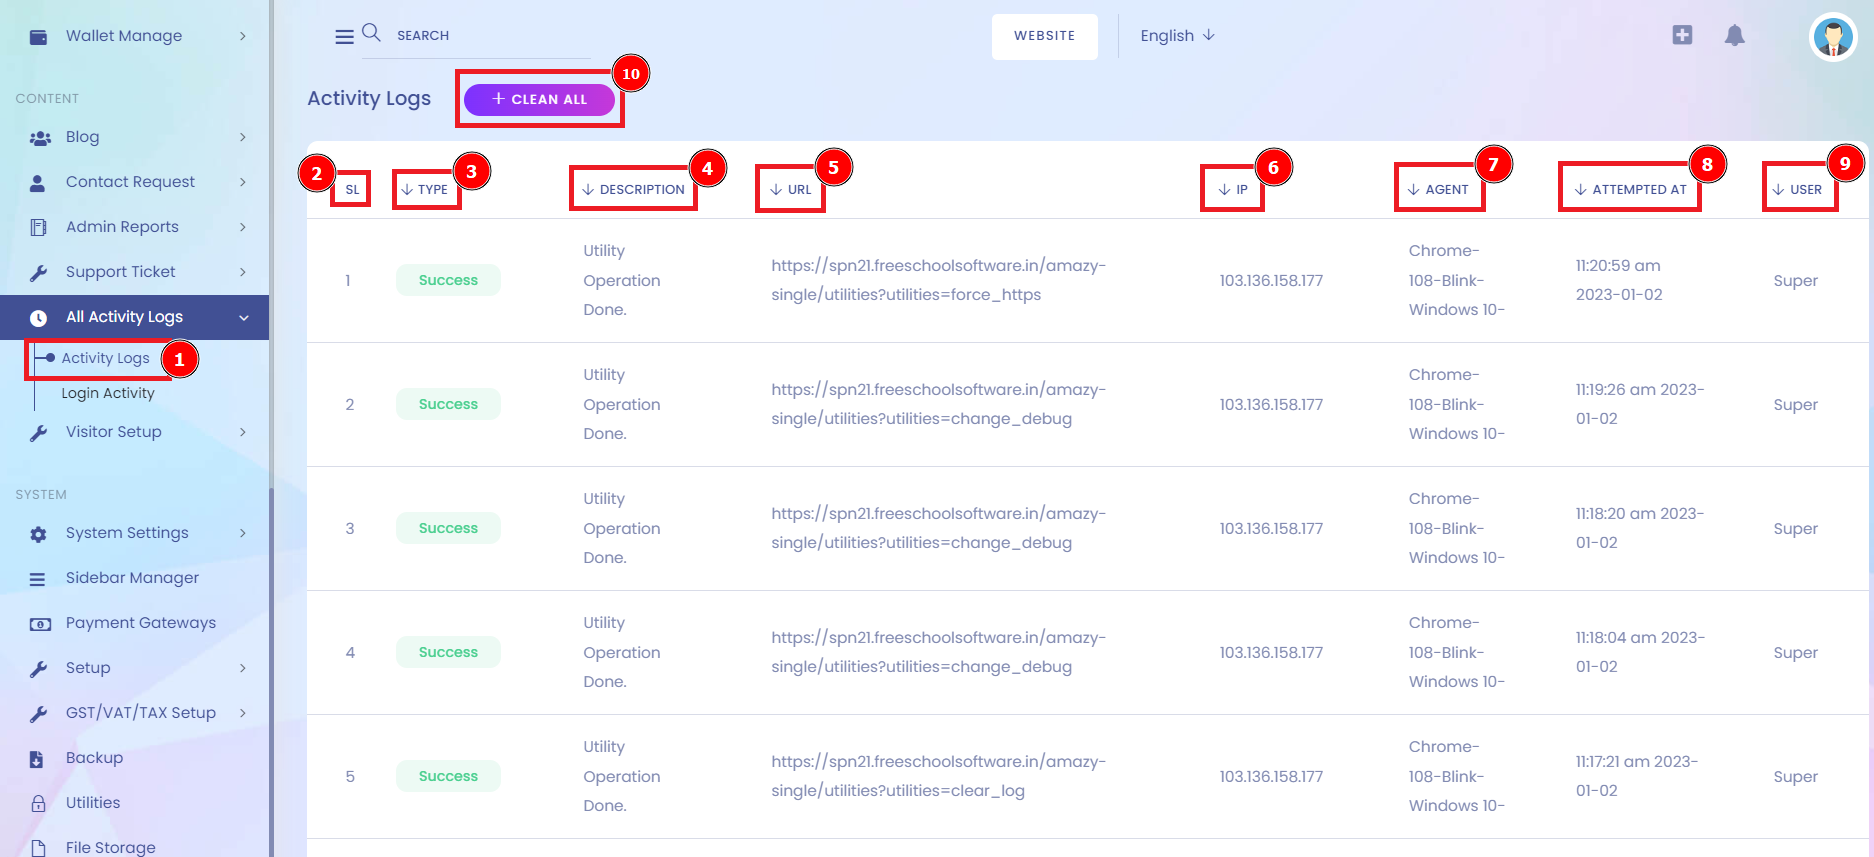
Task: Open Backup menu item
Action: click(94, 758)
